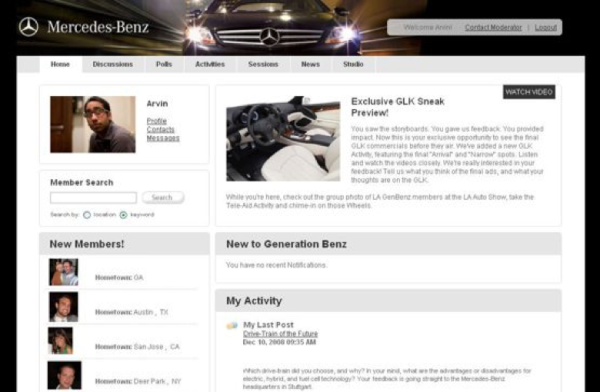Click the GLK interior preview image

pos(283,138)
